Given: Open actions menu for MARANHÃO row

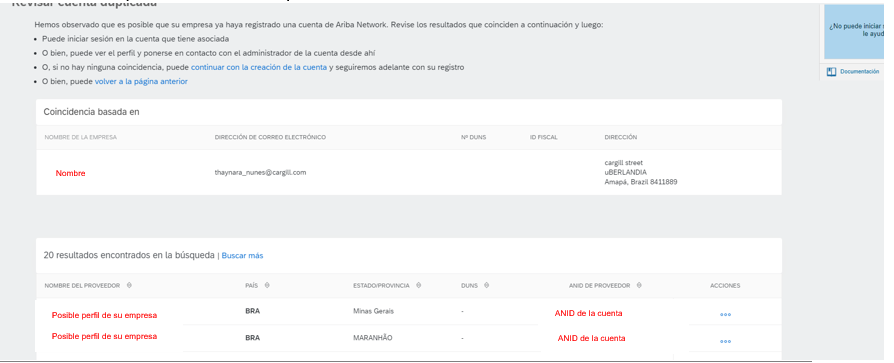Looking at the screenshot, I should (725, 341).
